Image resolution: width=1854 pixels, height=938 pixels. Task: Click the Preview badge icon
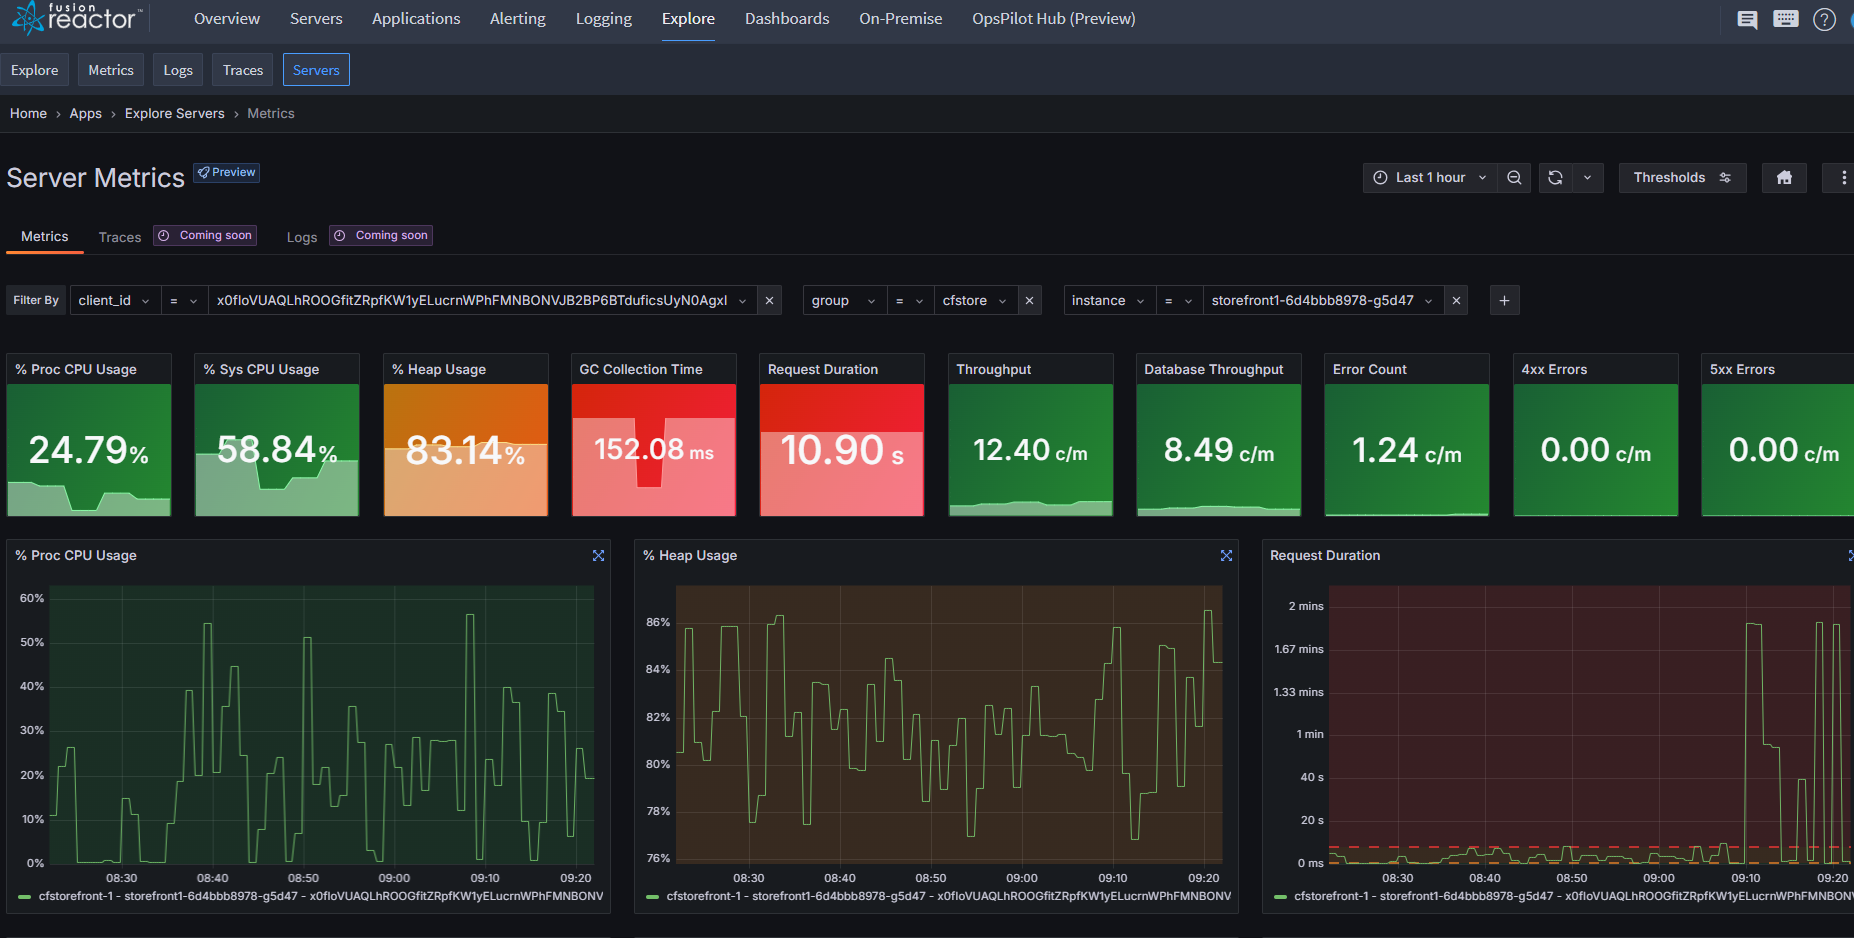tap(226, 172)
